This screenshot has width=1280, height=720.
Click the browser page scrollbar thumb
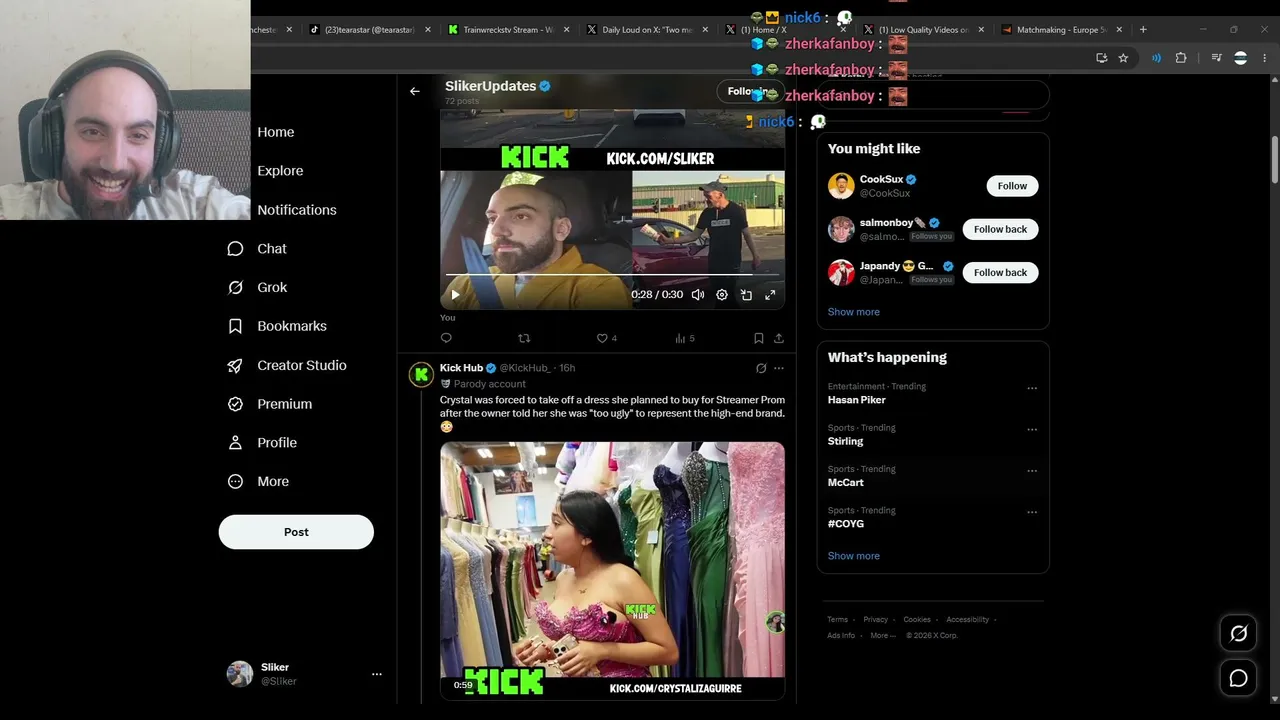tap(1275, 160)
